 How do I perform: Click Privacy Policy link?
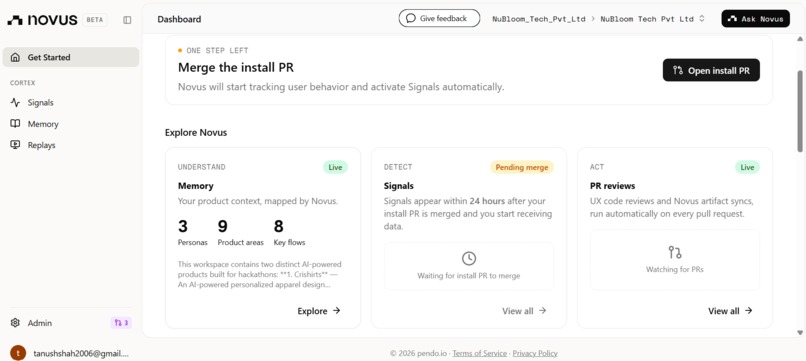point(535,353)
